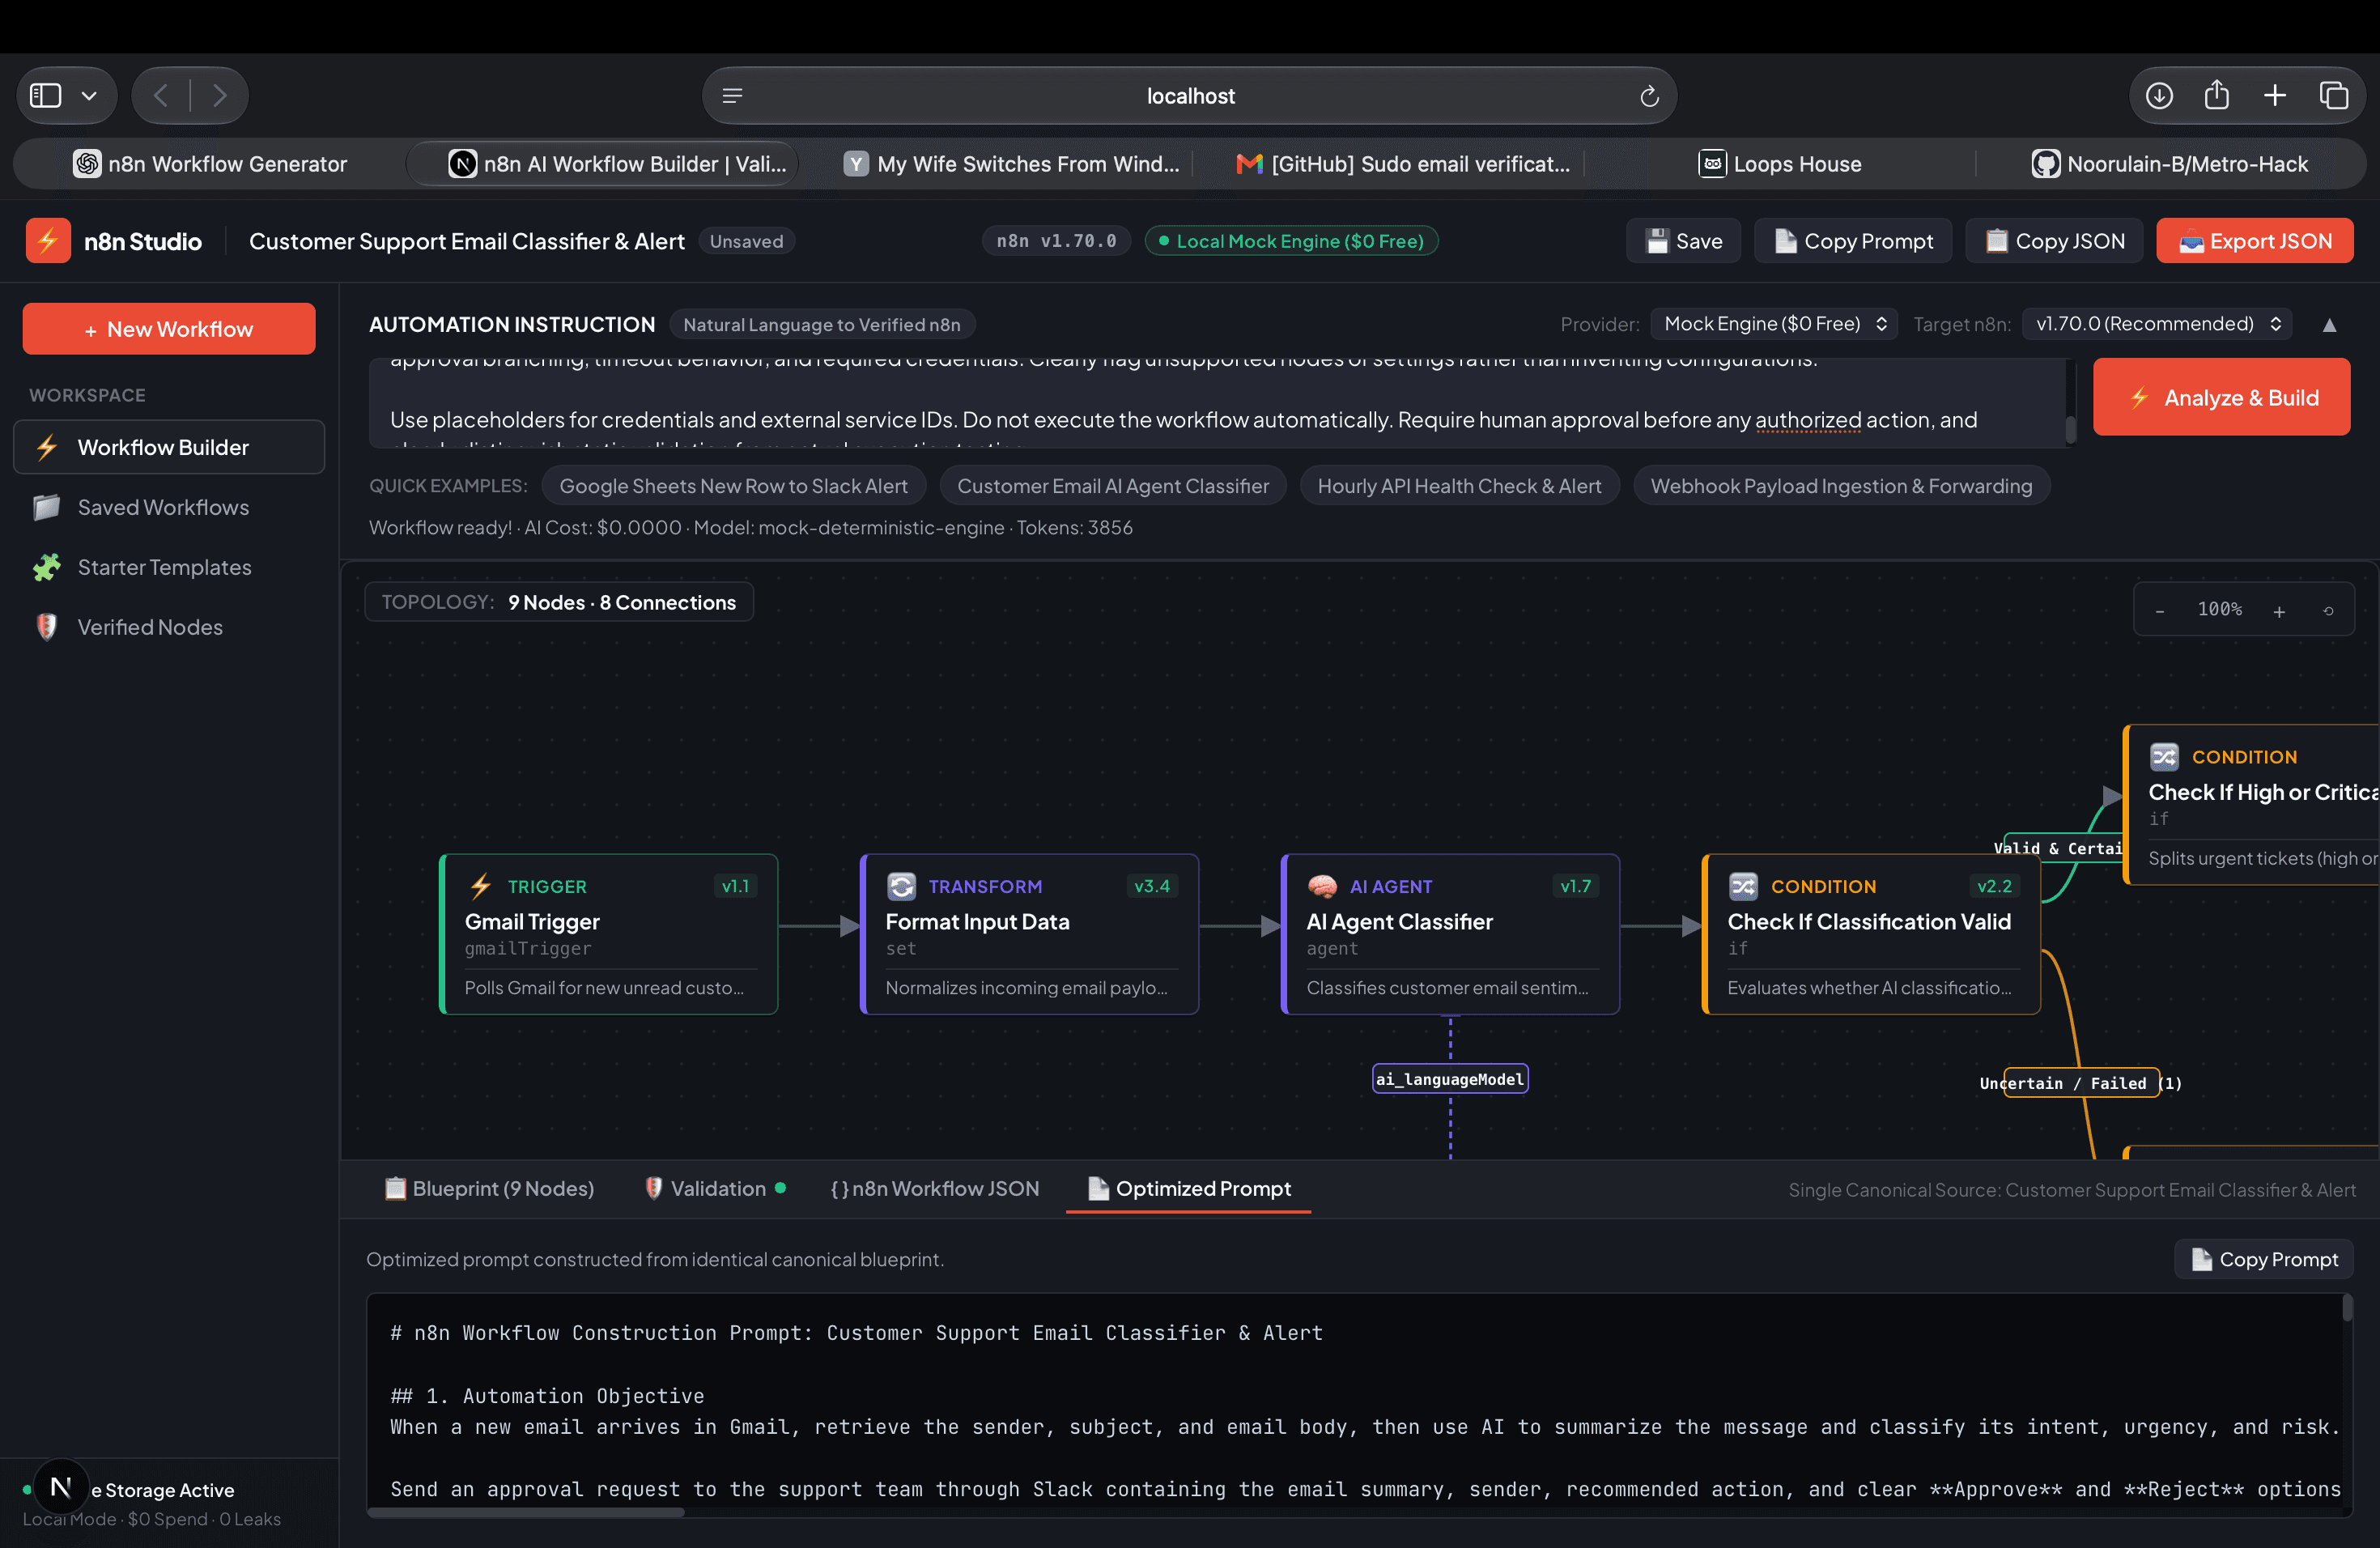Switch to the n8n Workflow Generator browser tab

click(210, 164)
